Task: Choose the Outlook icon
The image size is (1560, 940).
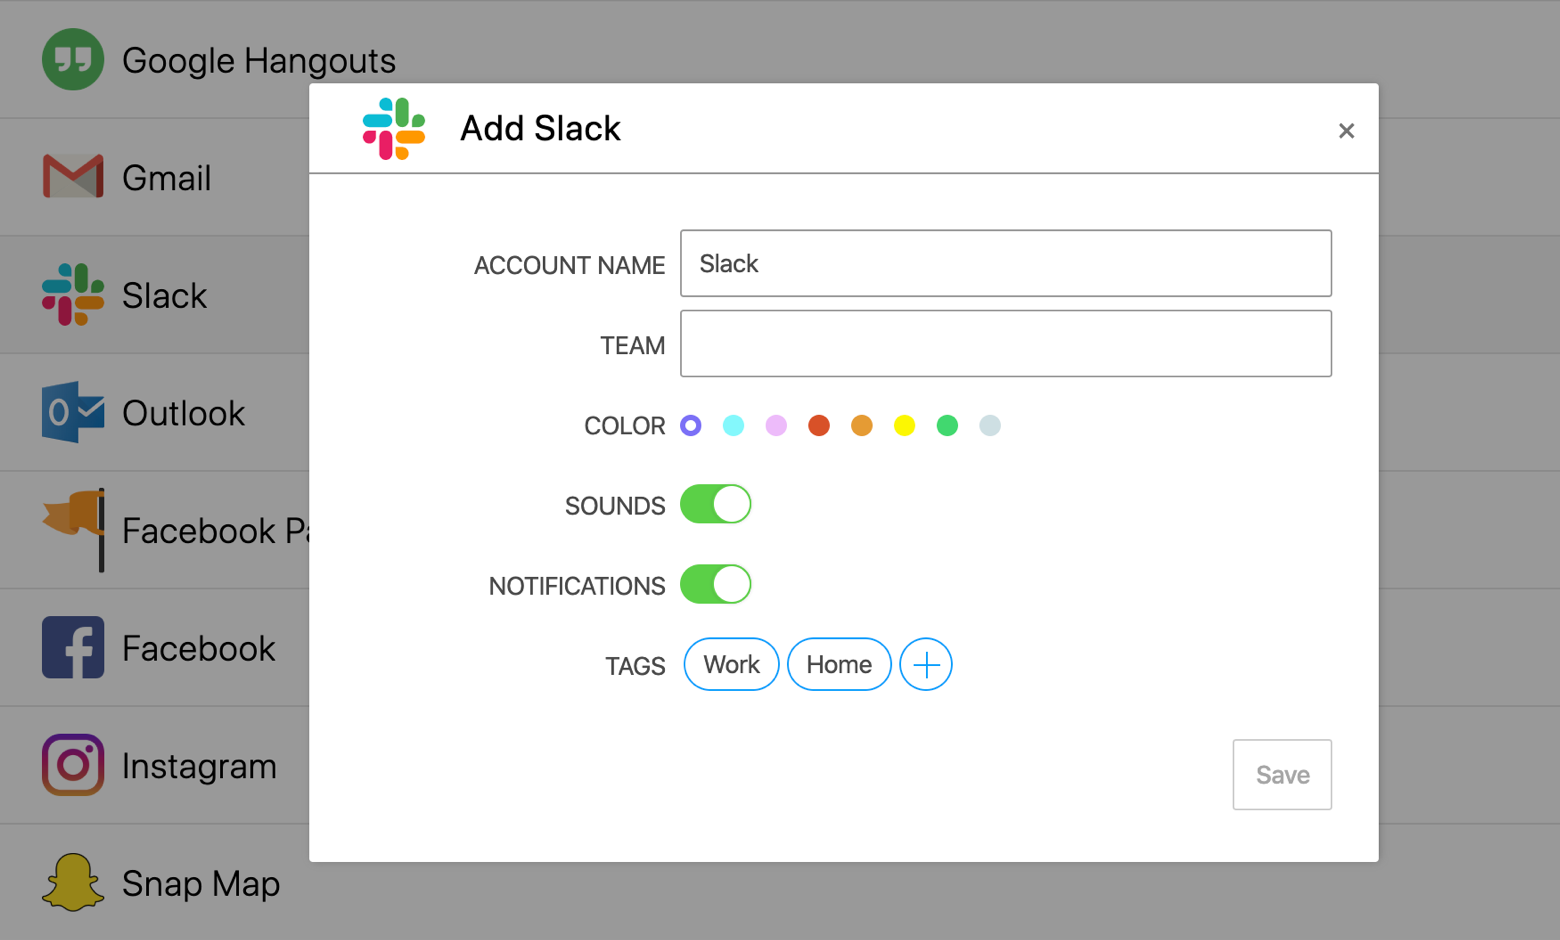Action: click(73, 412)
